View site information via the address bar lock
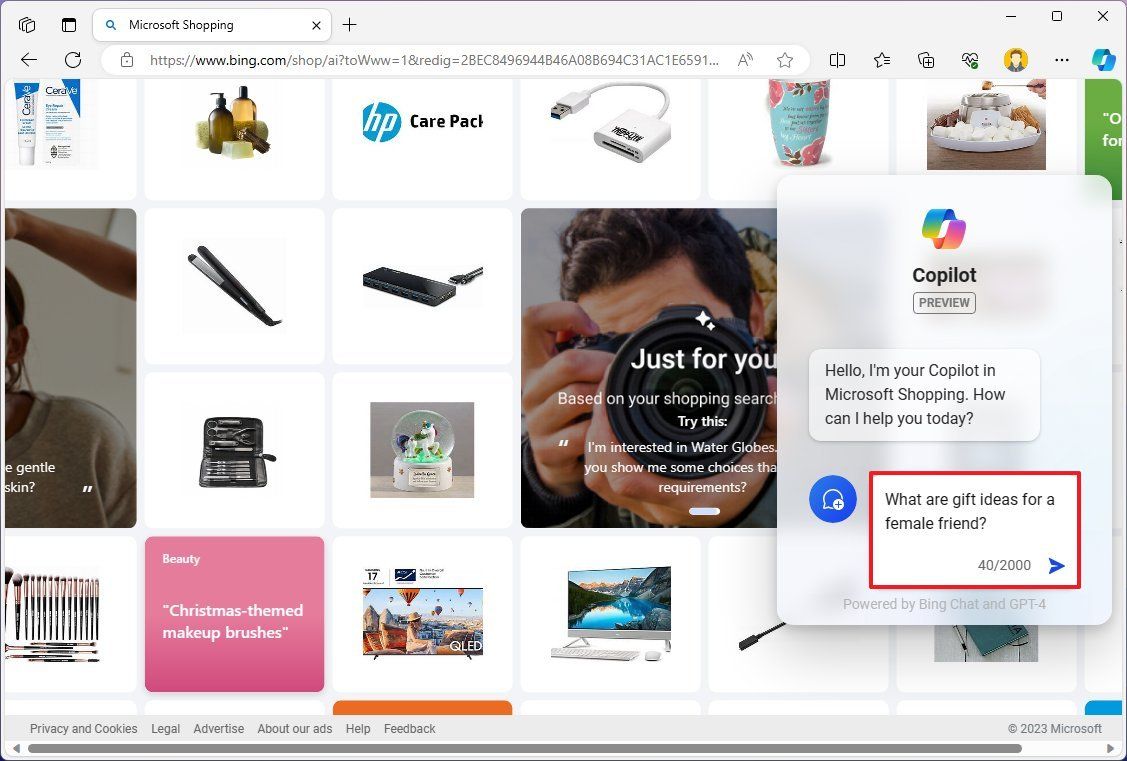The height and width of the screenshot is (761, 1127). pos(127,60)
